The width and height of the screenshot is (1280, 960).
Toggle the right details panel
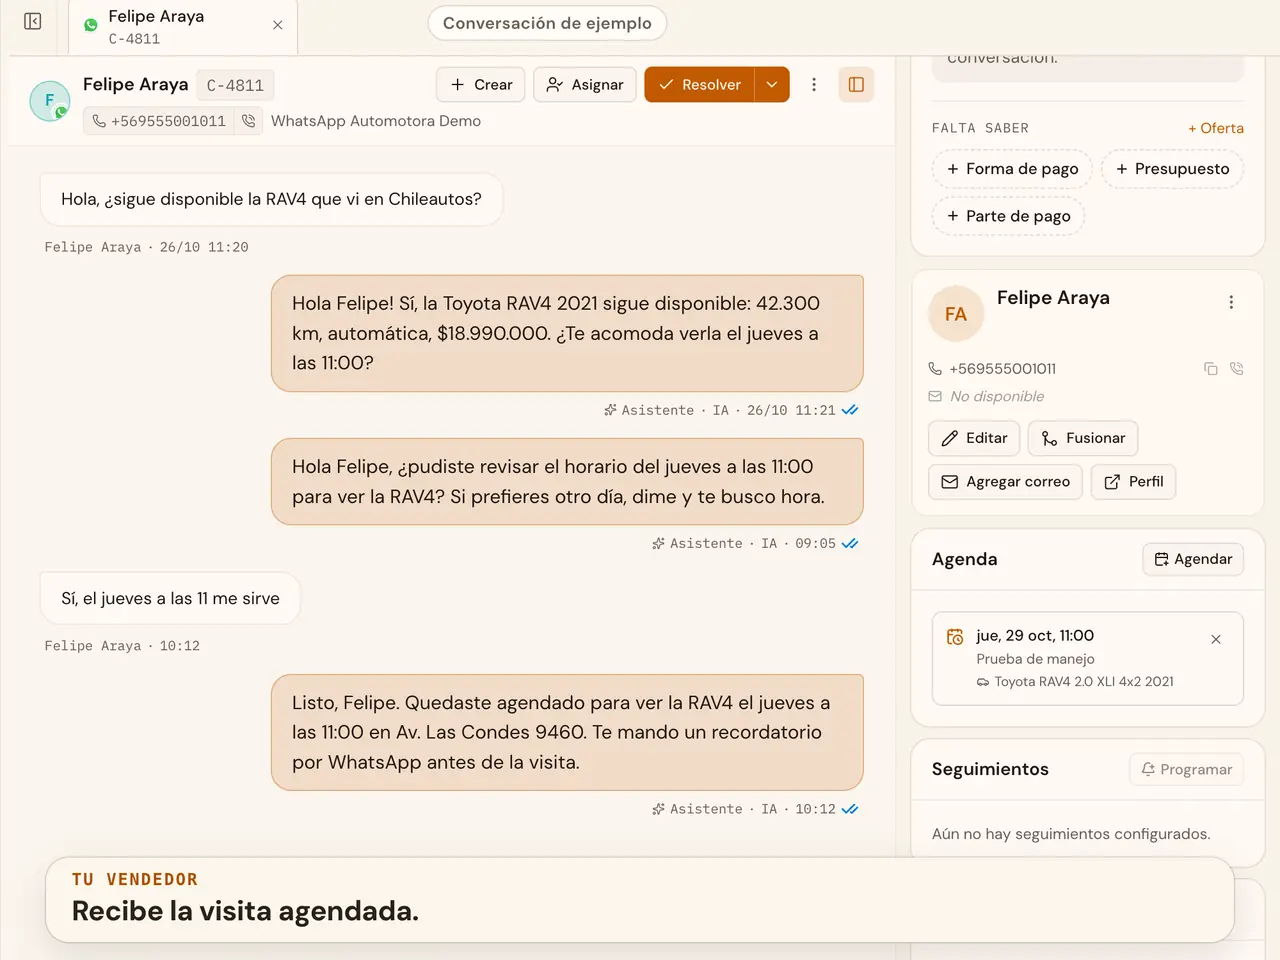[x=856, y=85]
